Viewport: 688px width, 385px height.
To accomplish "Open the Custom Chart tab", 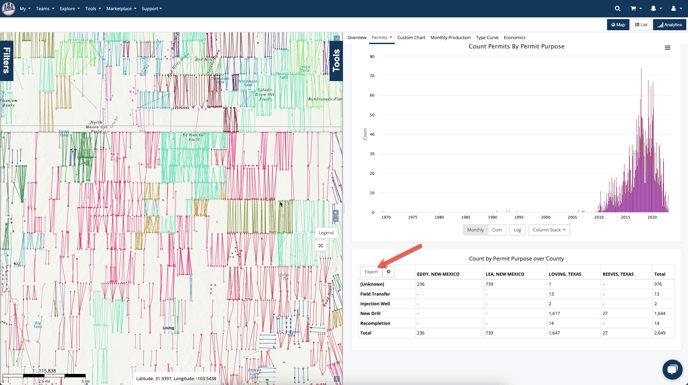I will point(411,38).
